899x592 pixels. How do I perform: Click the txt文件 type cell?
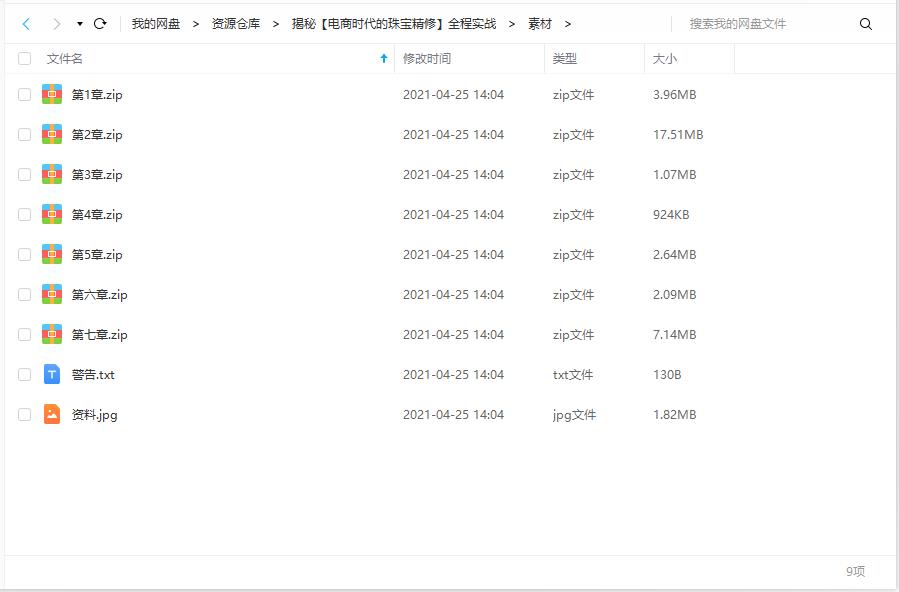(573, 375)
